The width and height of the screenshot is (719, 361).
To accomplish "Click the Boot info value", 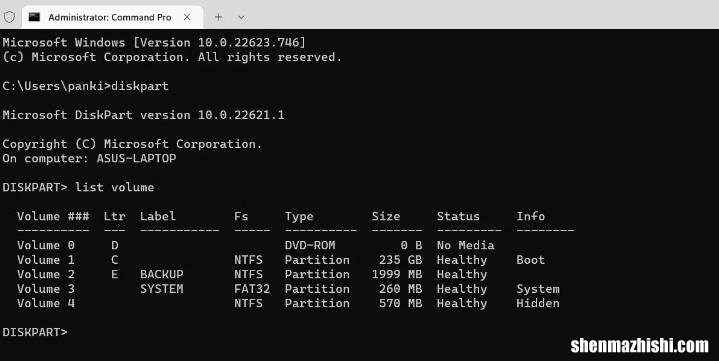I will [531, 260].
